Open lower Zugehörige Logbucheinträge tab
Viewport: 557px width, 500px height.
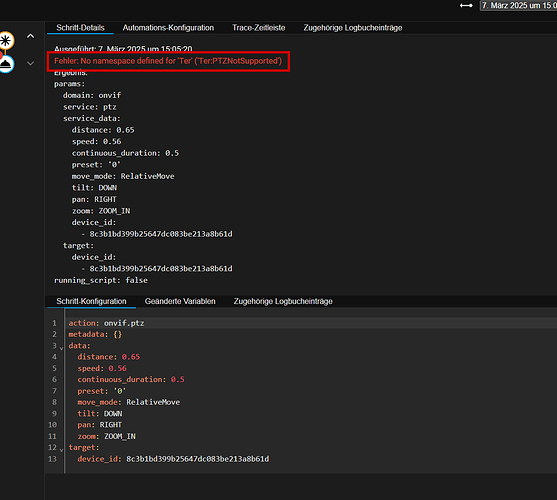click(283, 301)
